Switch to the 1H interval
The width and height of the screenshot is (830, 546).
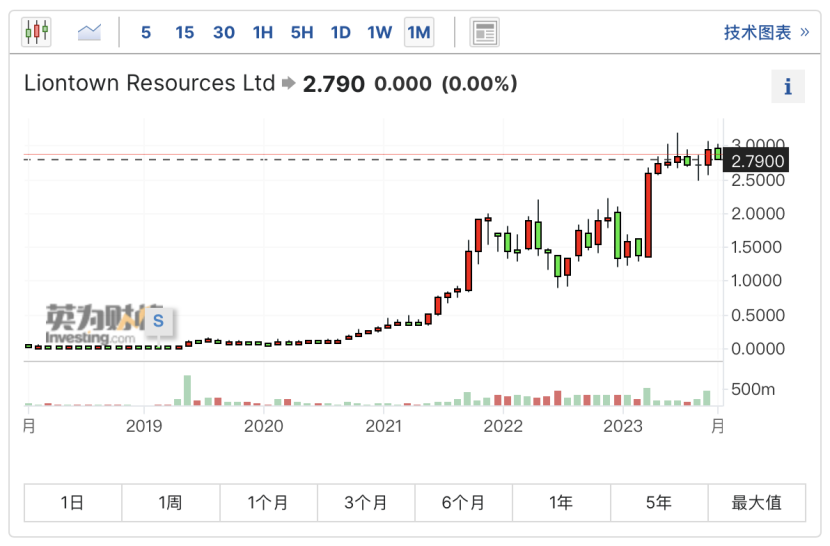262,32
